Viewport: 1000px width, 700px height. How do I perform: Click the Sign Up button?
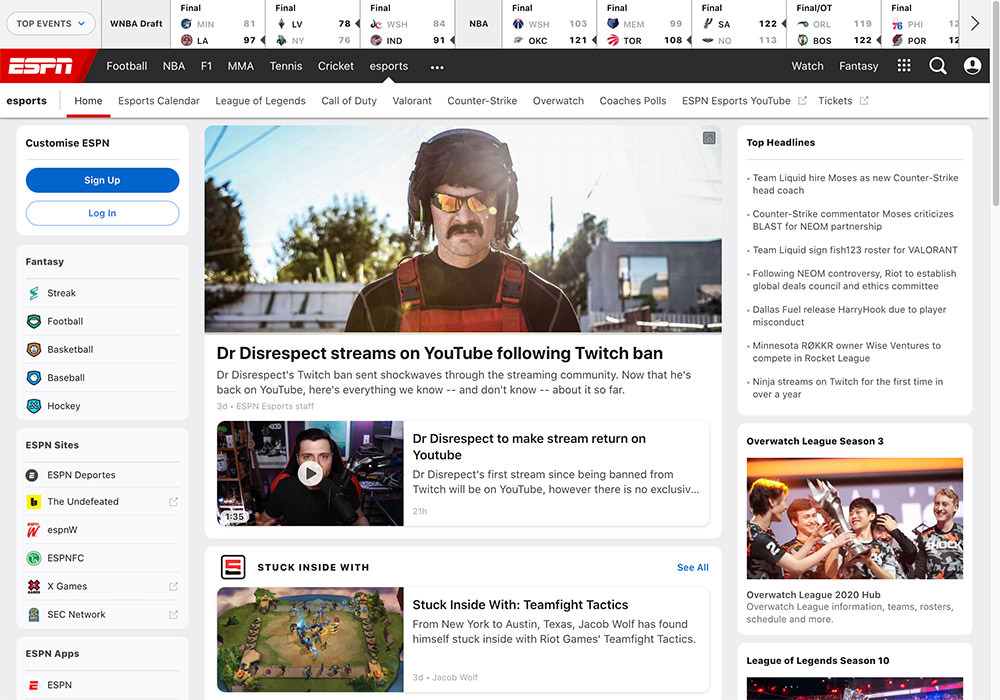102,180
